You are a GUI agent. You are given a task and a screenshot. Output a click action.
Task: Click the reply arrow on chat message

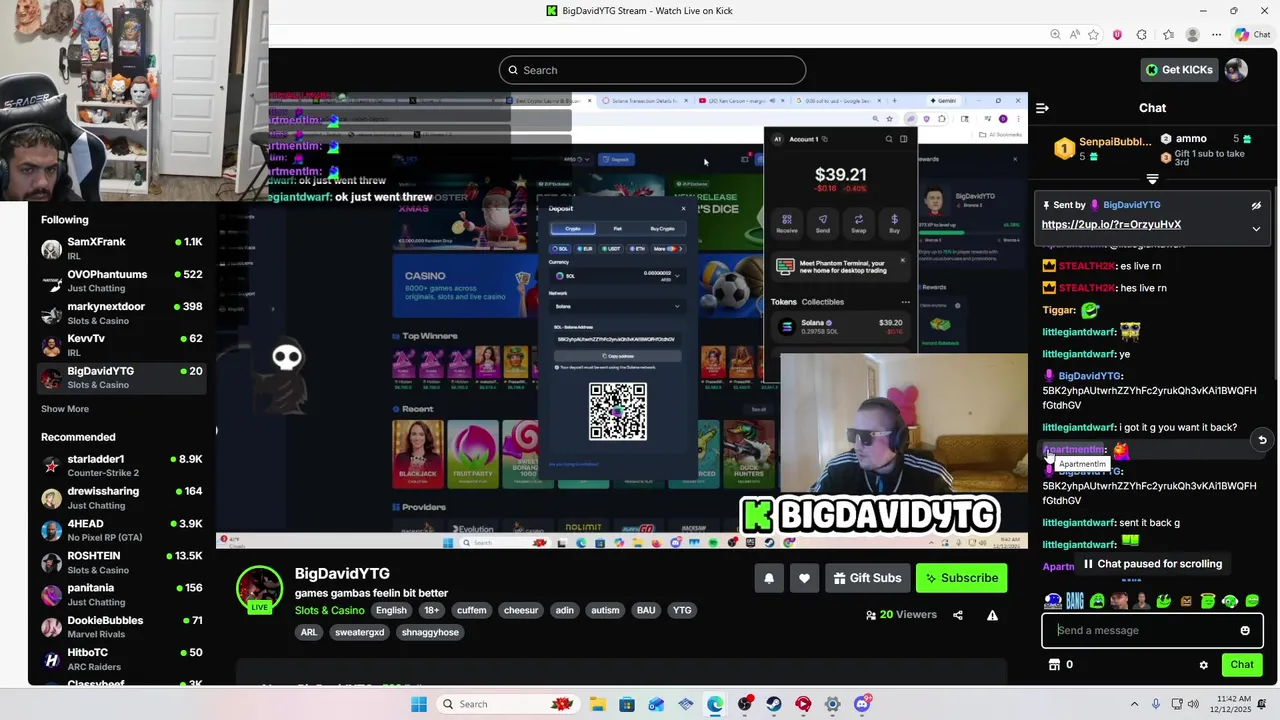1262,440
